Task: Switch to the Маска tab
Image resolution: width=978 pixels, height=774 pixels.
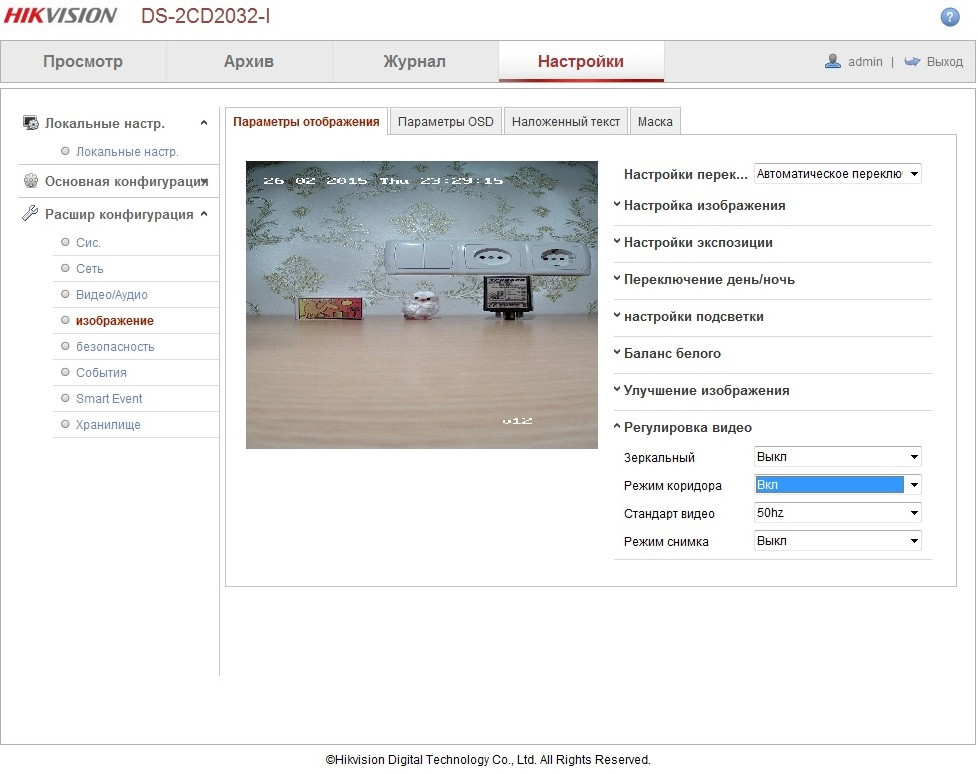Action: (x=655, y=122)
